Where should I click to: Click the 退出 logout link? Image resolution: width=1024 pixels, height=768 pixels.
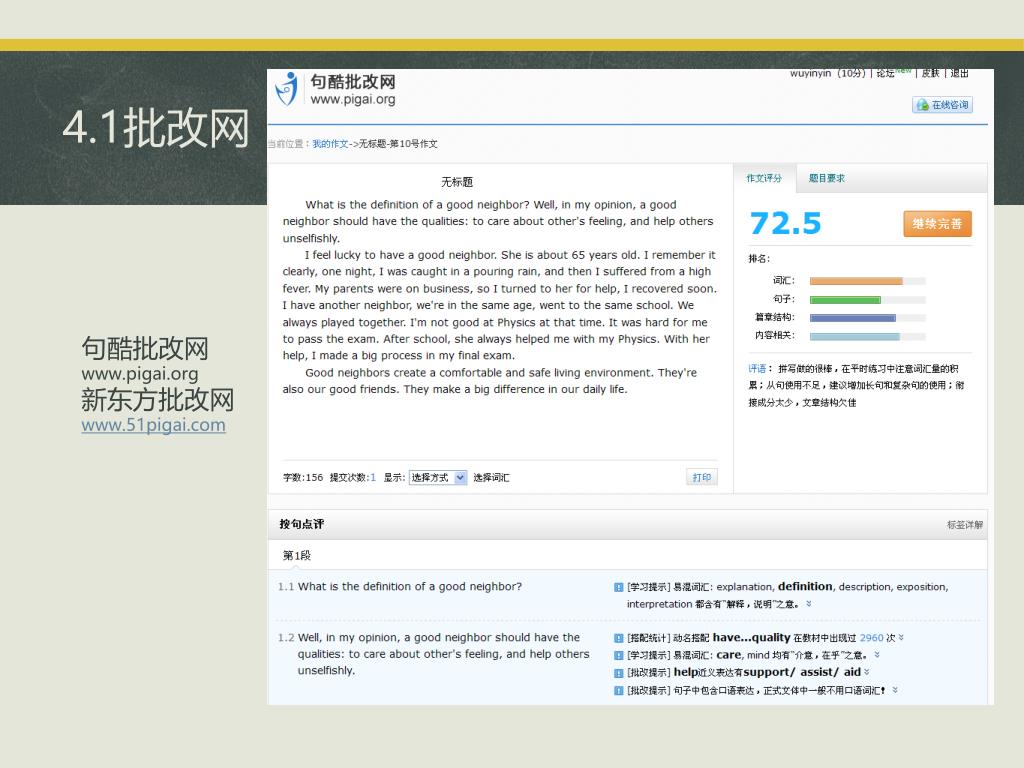[x=959, y=73]
